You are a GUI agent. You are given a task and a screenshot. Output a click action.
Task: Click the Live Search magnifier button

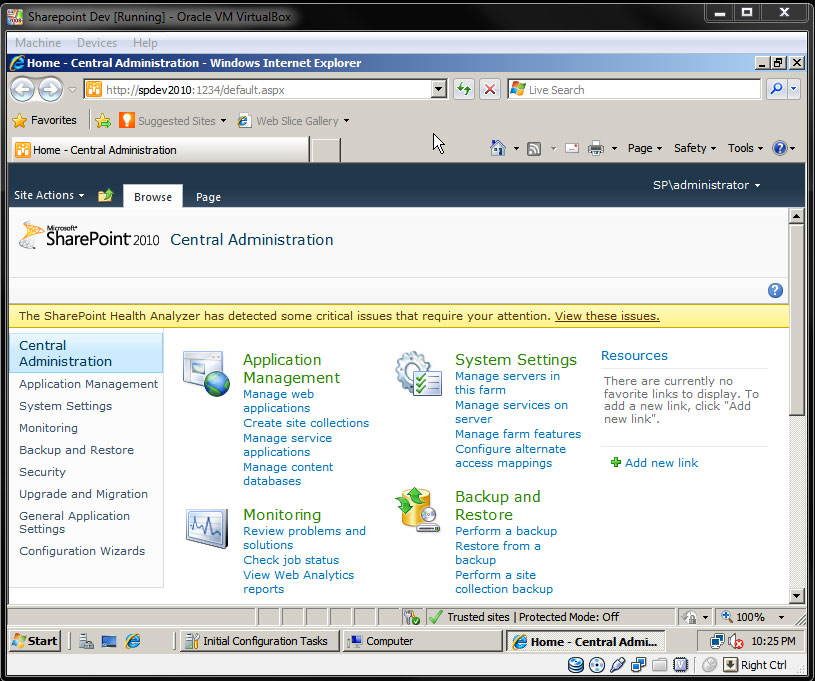[777, 89]
